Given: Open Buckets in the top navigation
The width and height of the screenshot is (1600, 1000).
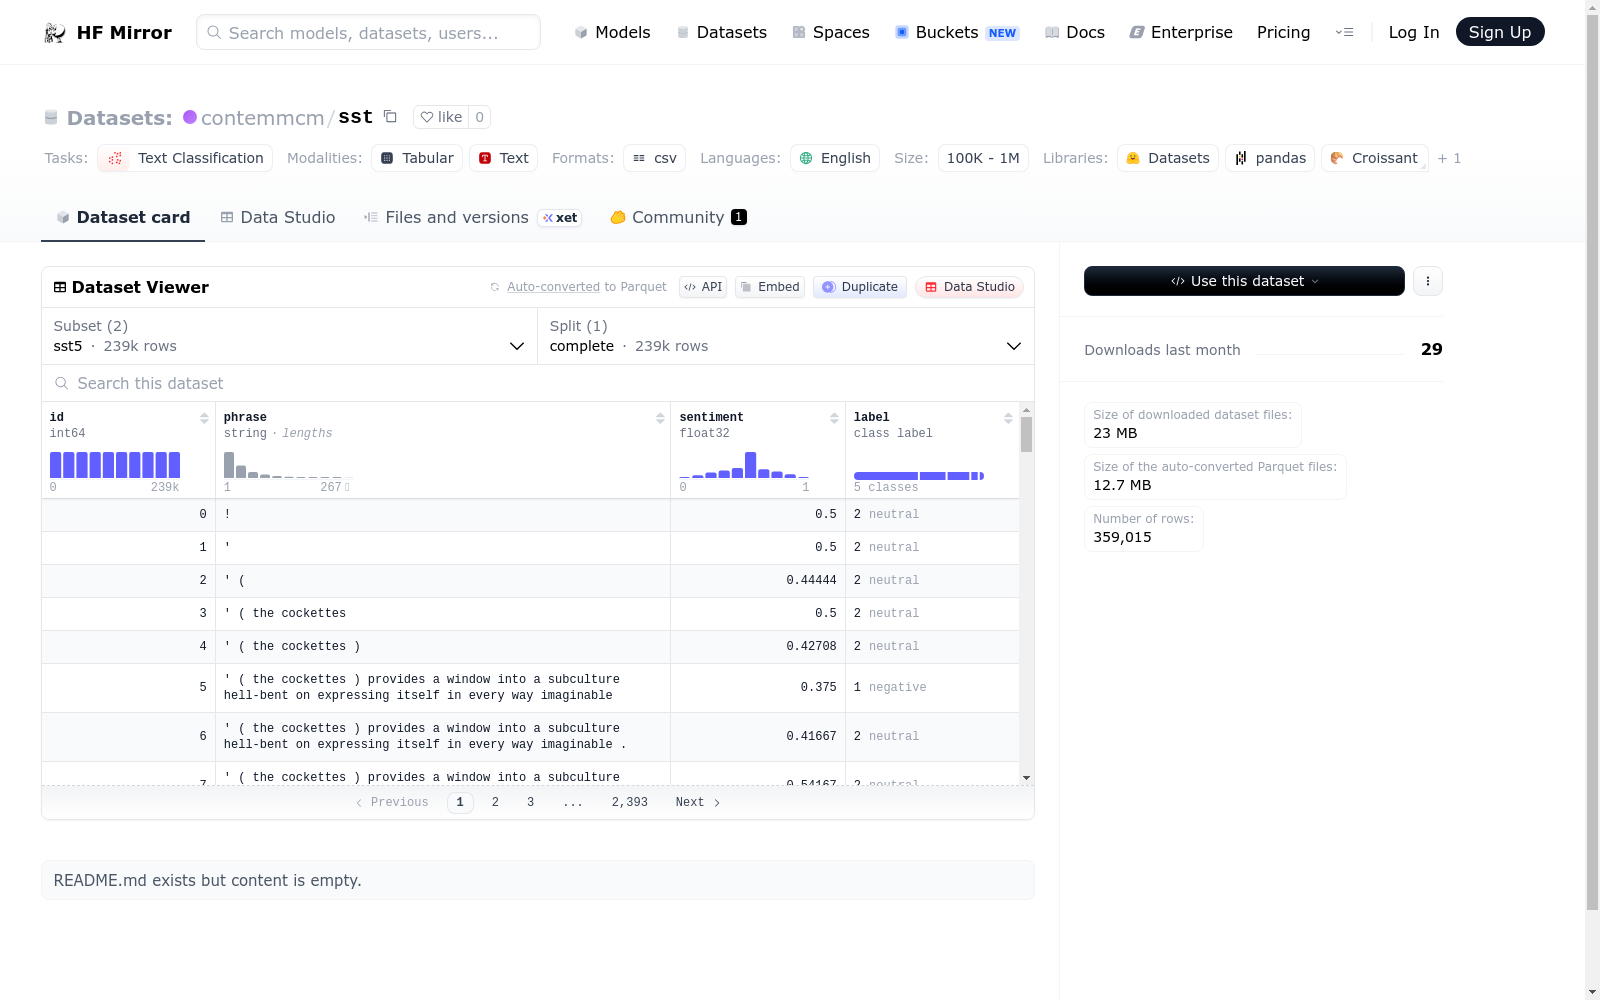Looking at the screenshot, I should 956,32.
